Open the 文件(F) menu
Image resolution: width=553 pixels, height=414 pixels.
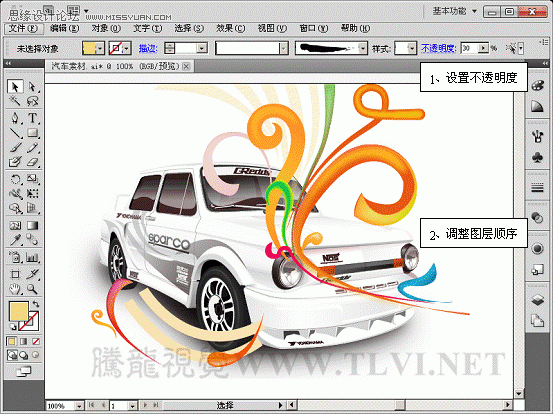pos(23,28)
